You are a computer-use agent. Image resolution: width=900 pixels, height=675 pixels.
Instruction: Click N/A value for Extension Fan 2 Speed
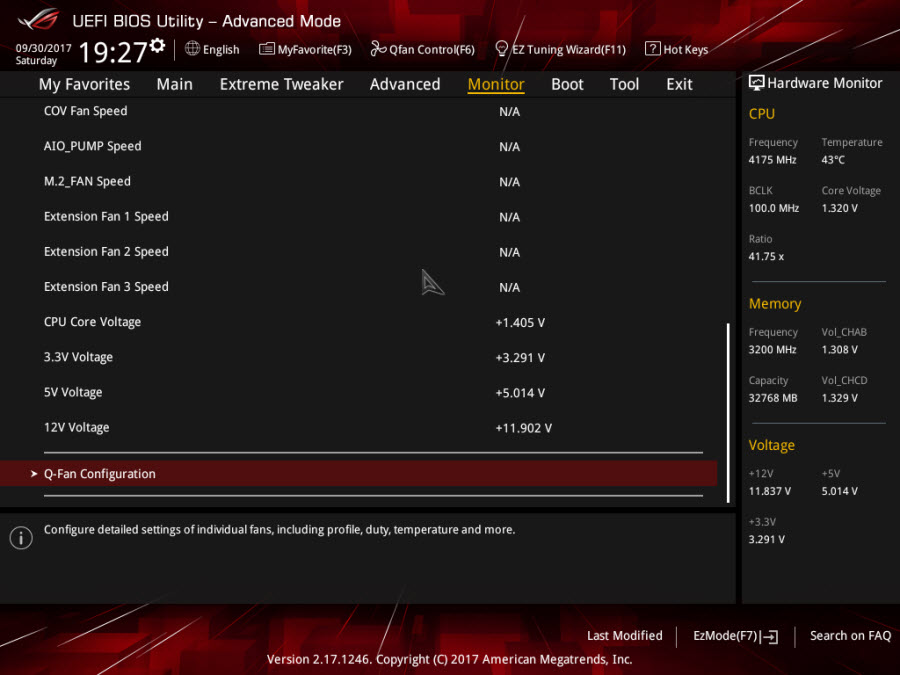pos(510,252)
